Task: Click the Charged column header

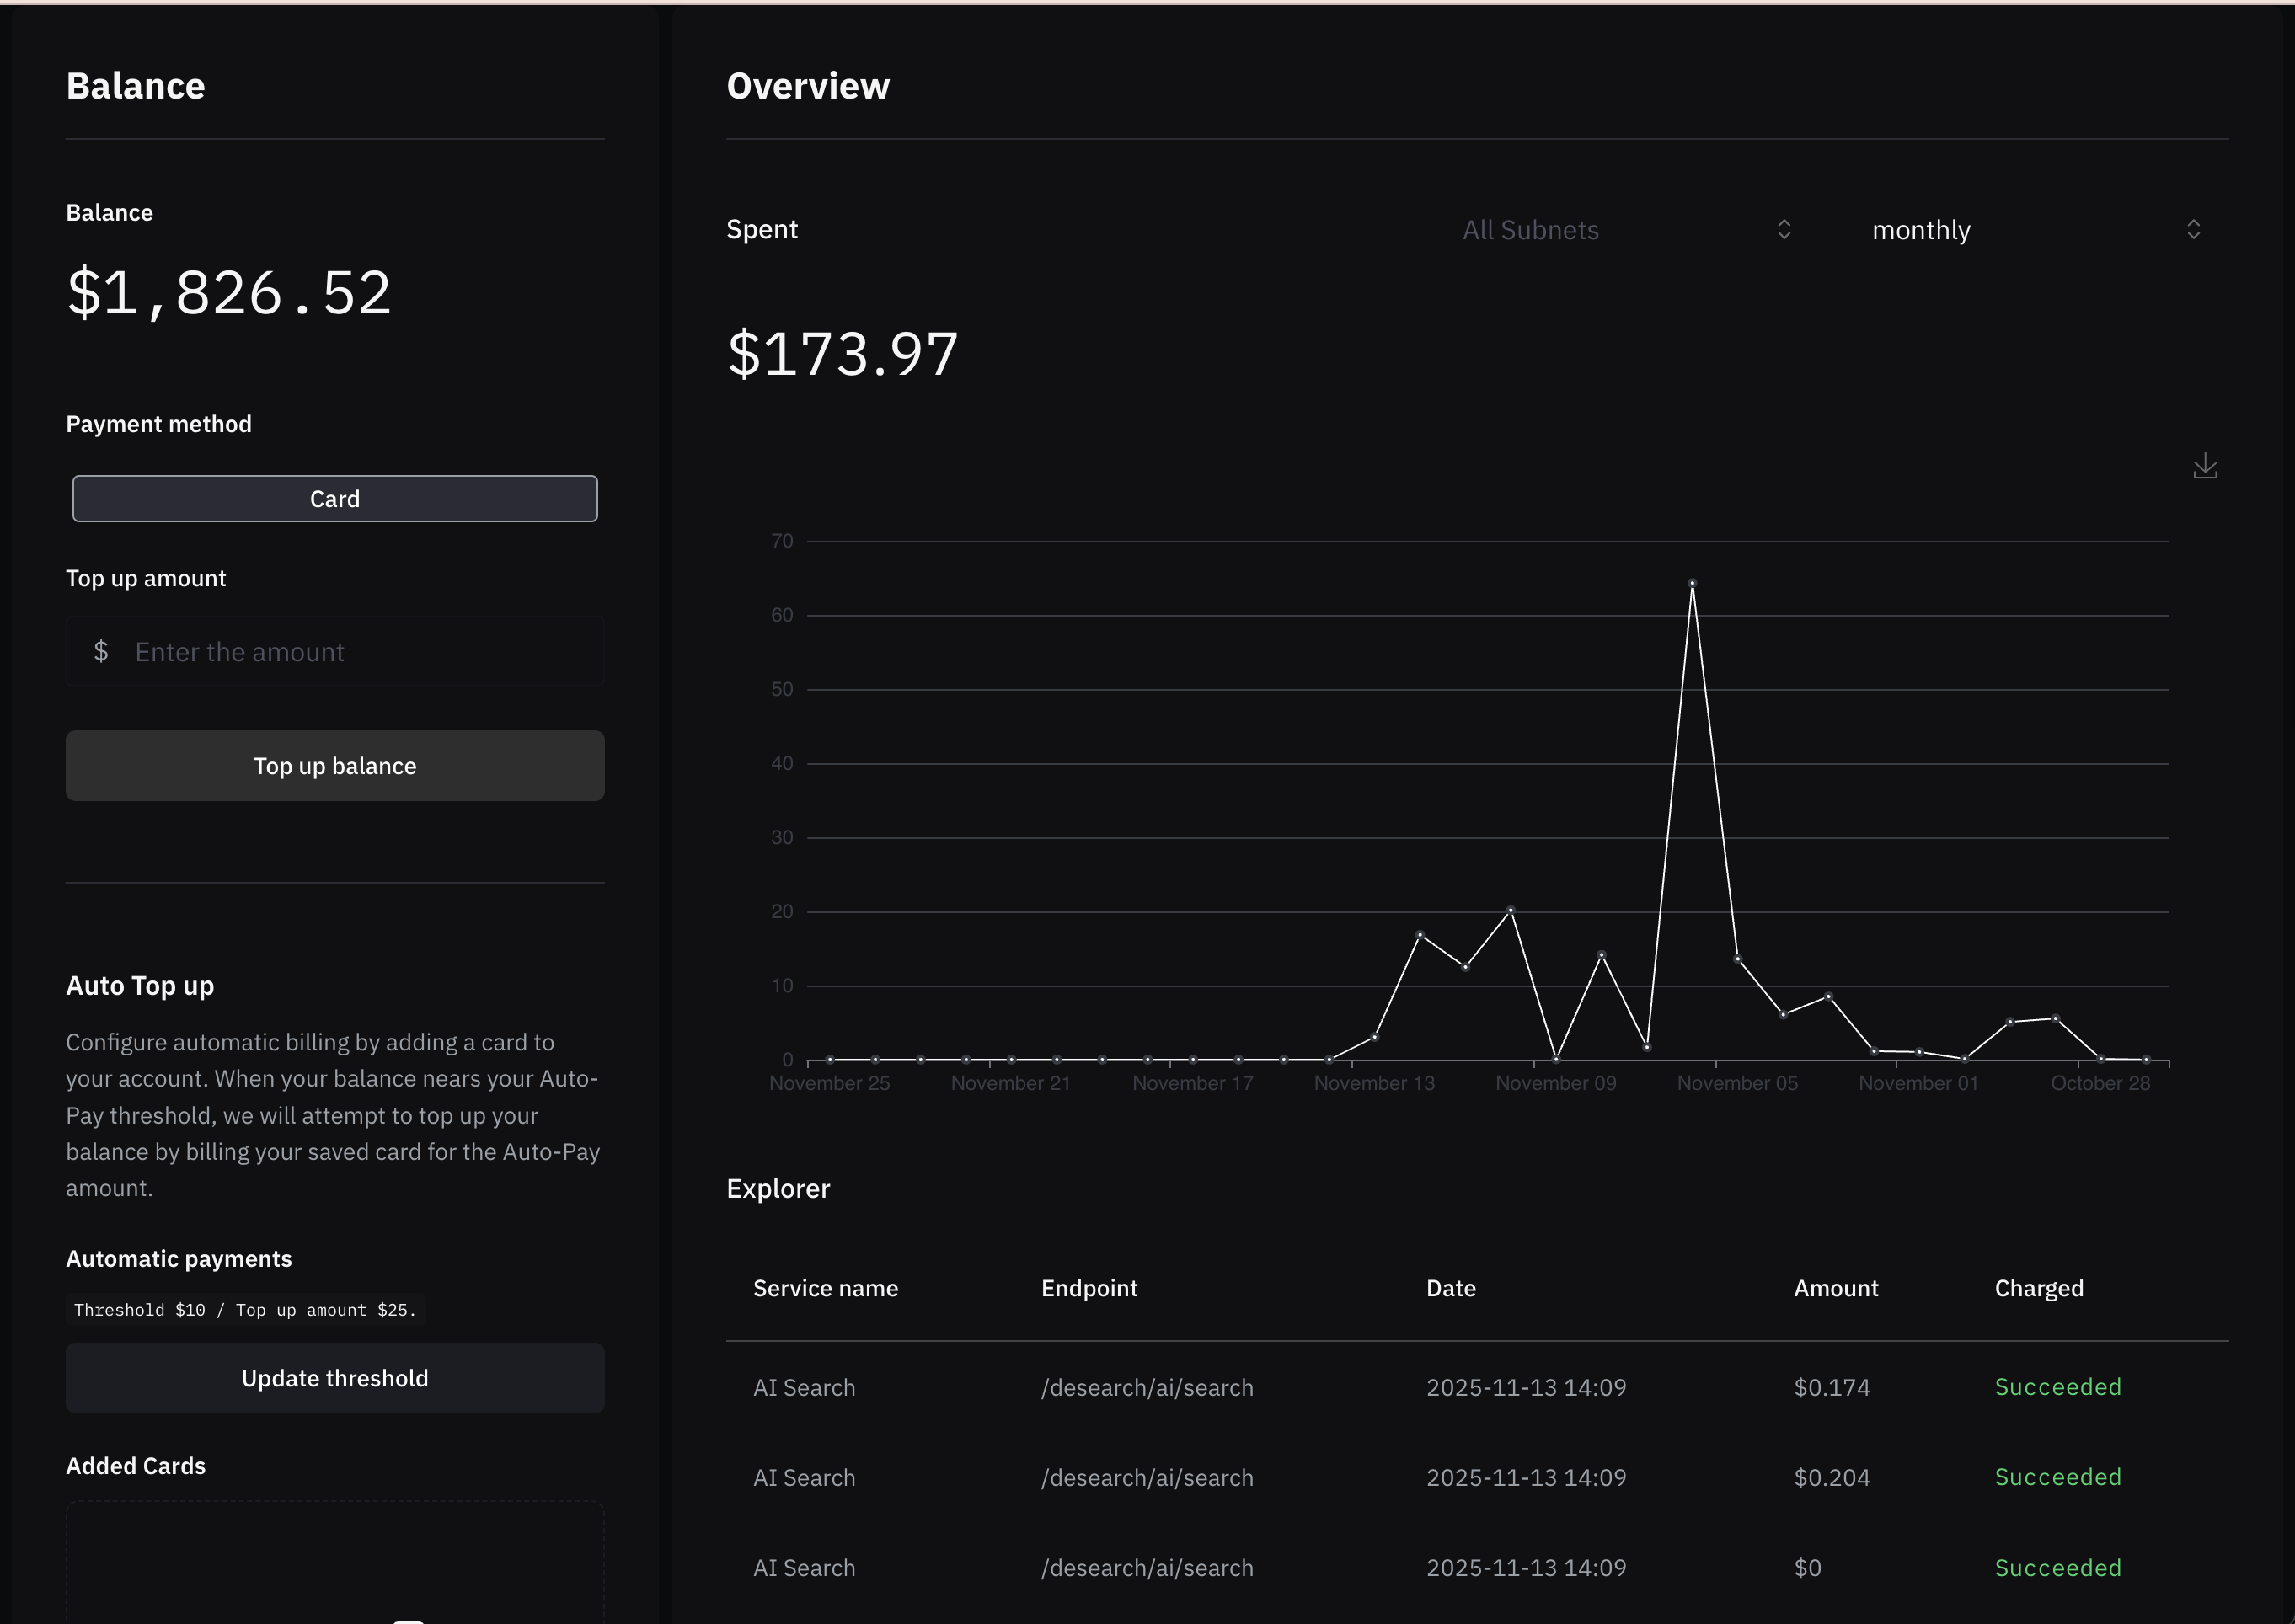Action: [2038, 1288]
